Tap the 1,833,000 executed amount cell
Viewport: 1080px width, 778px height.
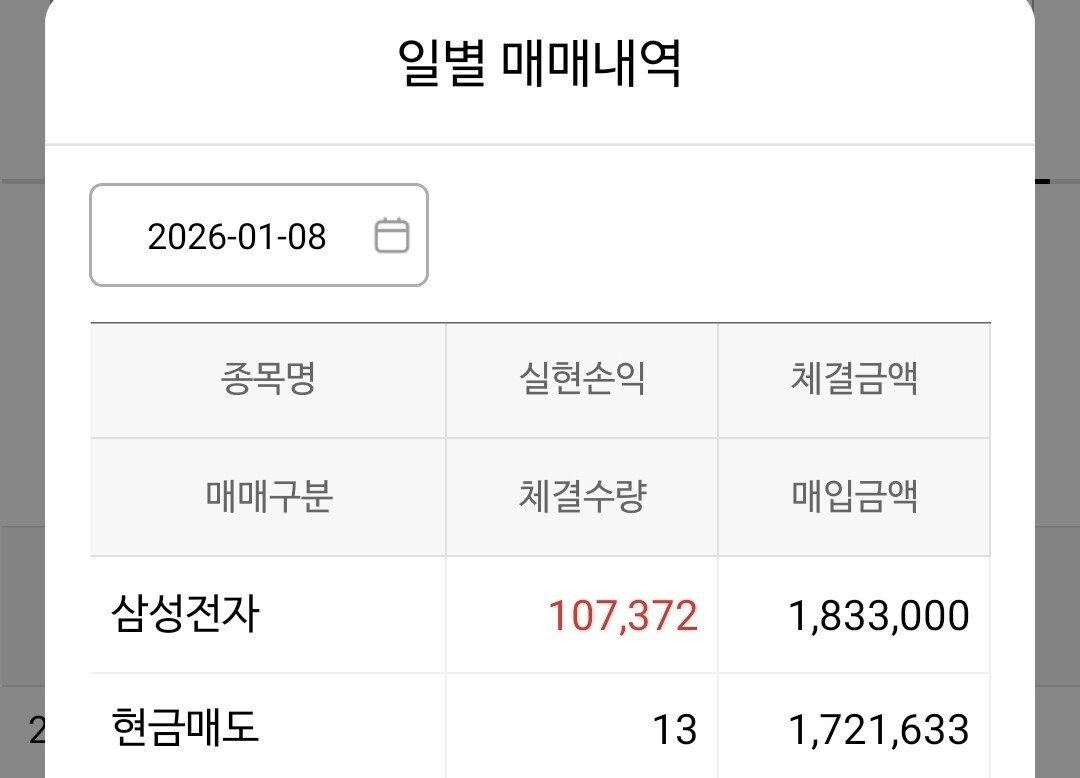879,616
